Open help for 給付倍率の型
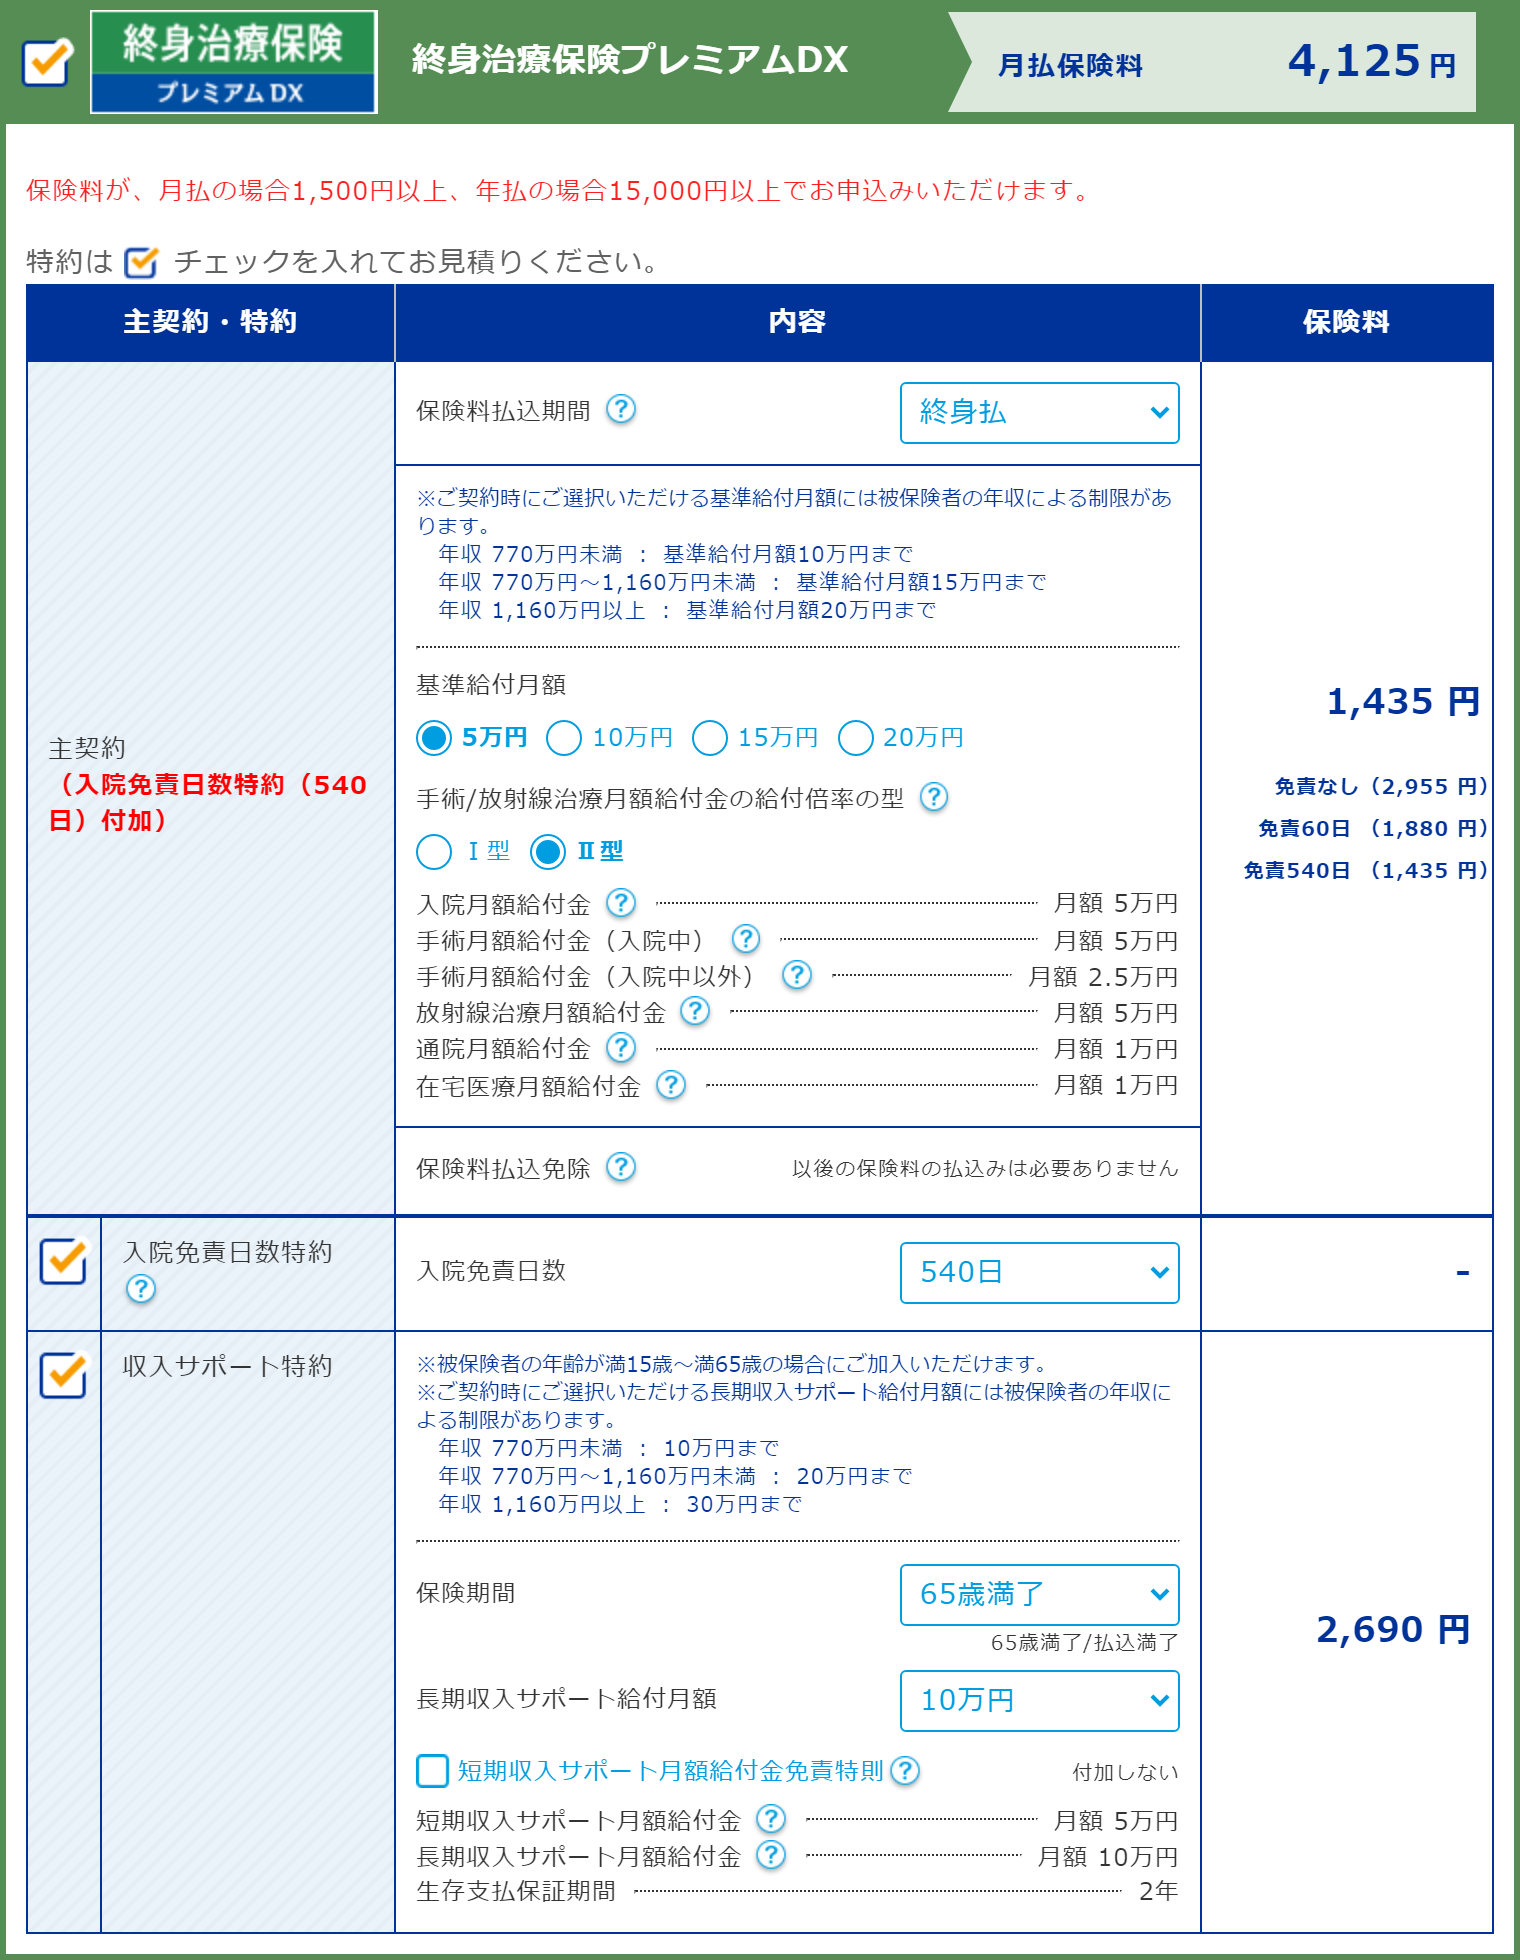The height and width of the screenshot is (1960, 1520). tap(934, 797)
